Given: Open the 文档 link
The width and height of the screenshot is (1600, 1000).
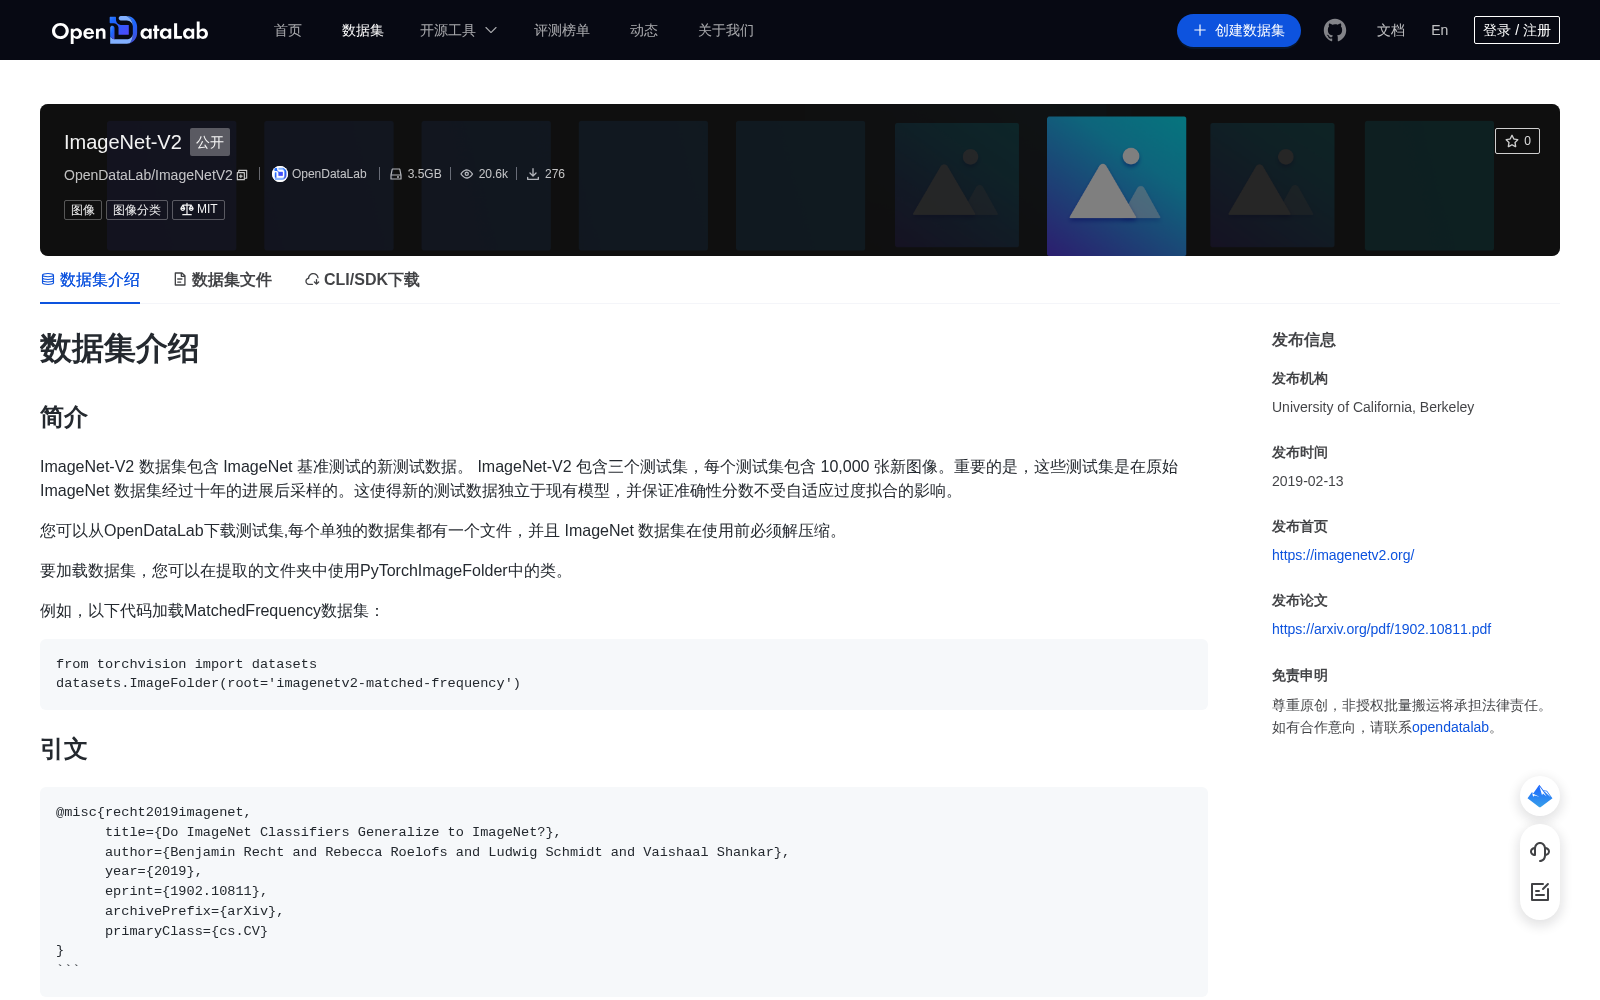Looking at the screenshot, I should [x=1391, y=30].
